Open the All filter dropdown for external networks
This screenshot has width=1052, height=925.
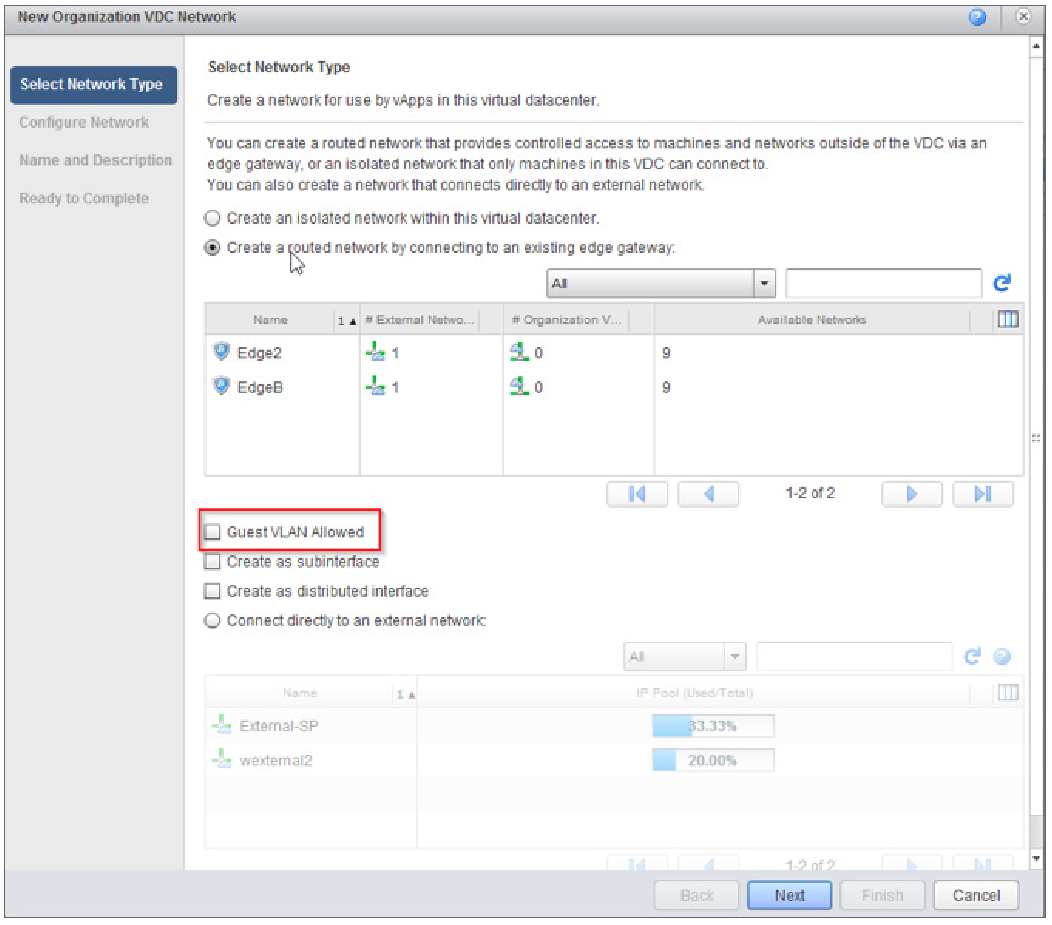pos(685,656)
